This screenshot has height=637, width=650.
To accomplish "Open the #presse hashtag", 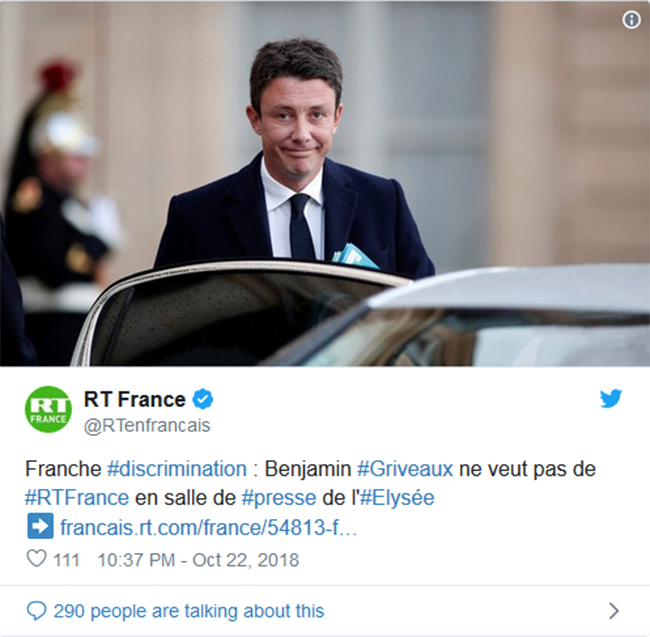I will pyautogui.click(x=279, y=497).
